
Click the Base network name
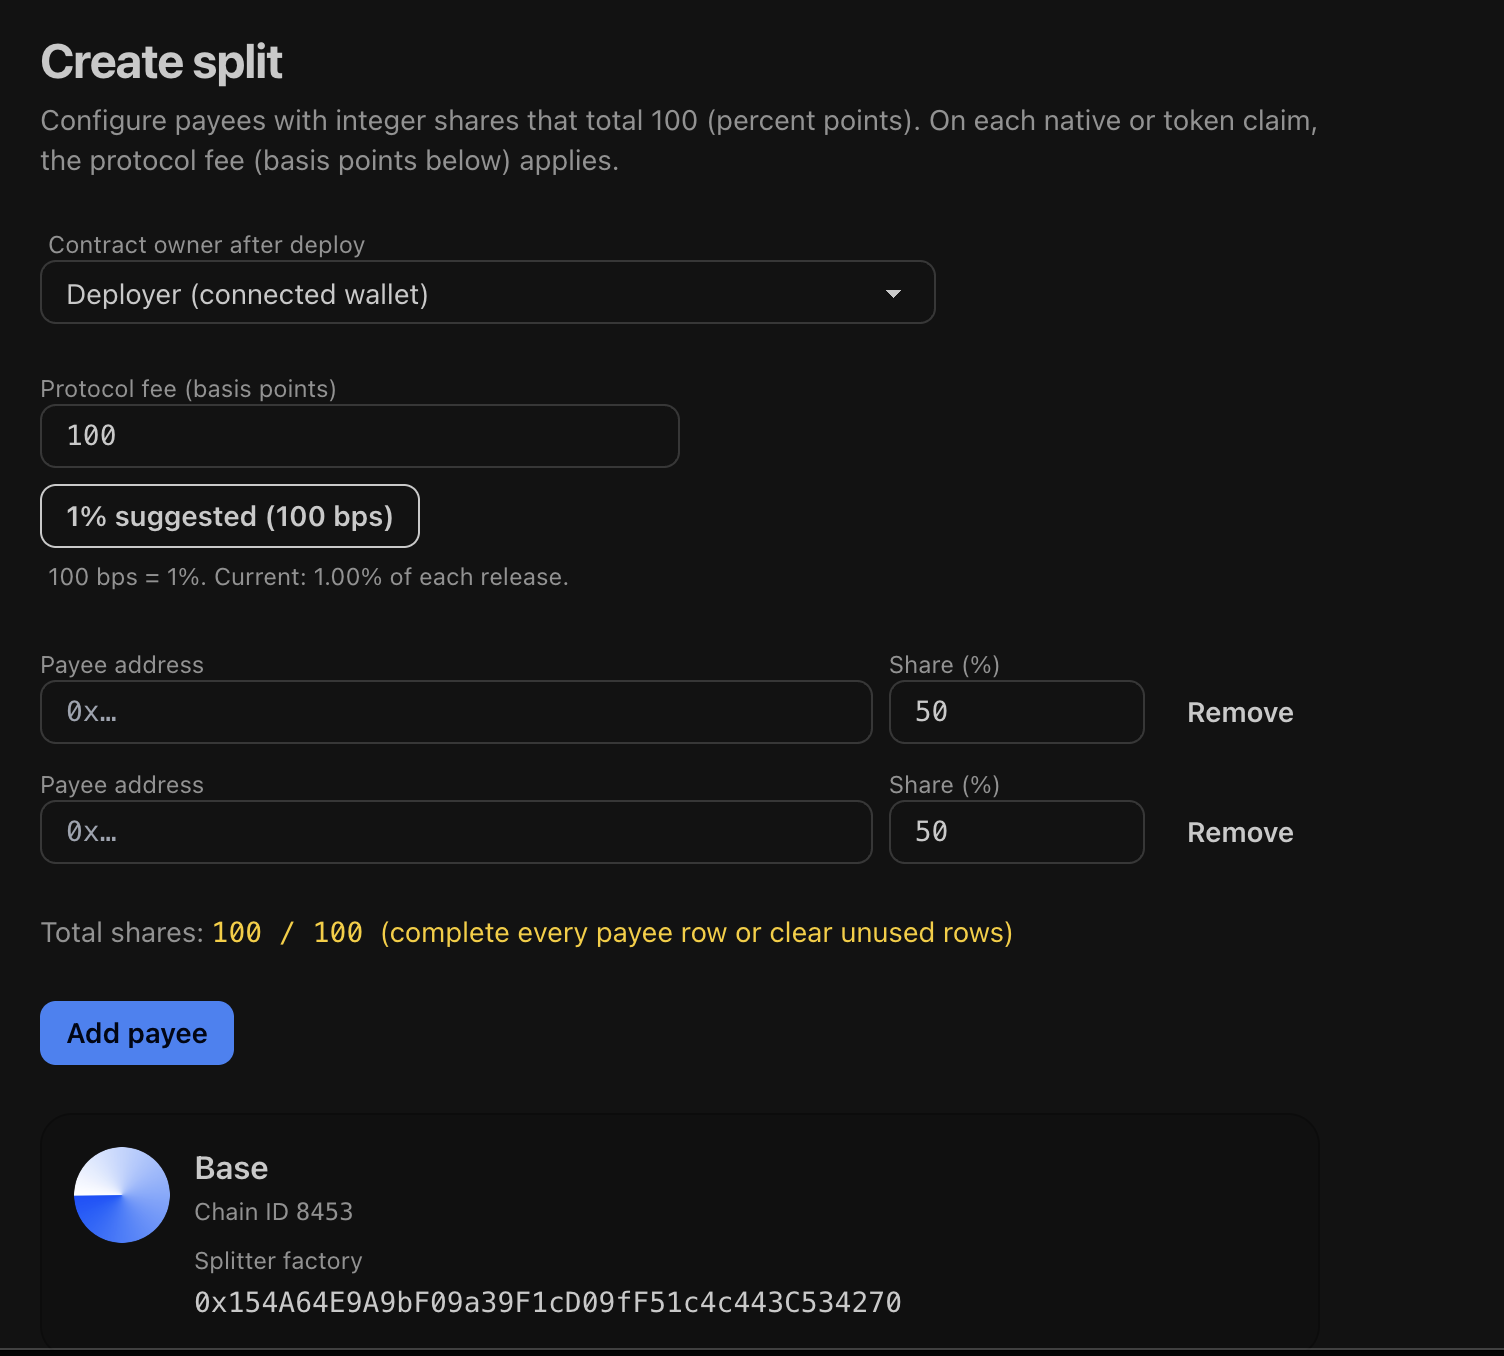tap(231, 1168)
